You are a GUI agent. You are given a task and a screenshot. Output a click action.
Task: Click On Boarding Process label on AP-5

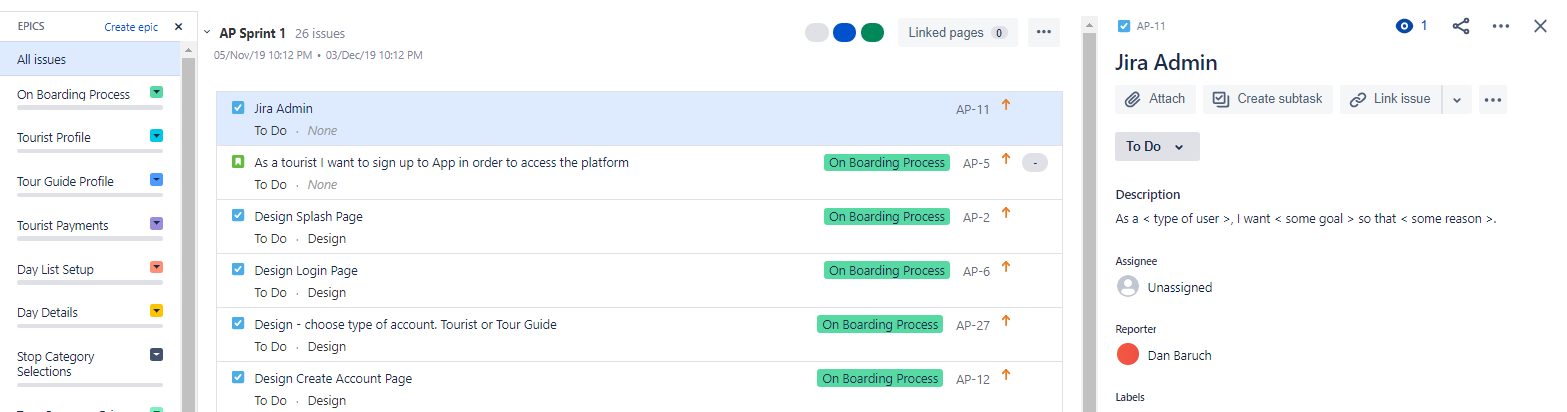tap(886, 162)
